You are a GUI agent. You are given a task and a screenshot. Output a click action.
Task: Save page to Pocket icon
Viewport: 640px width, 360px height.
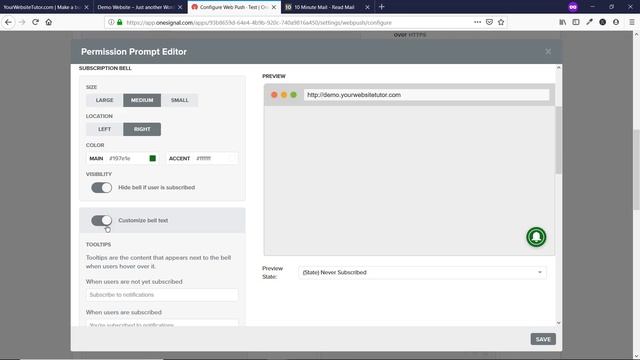[489, 22]
